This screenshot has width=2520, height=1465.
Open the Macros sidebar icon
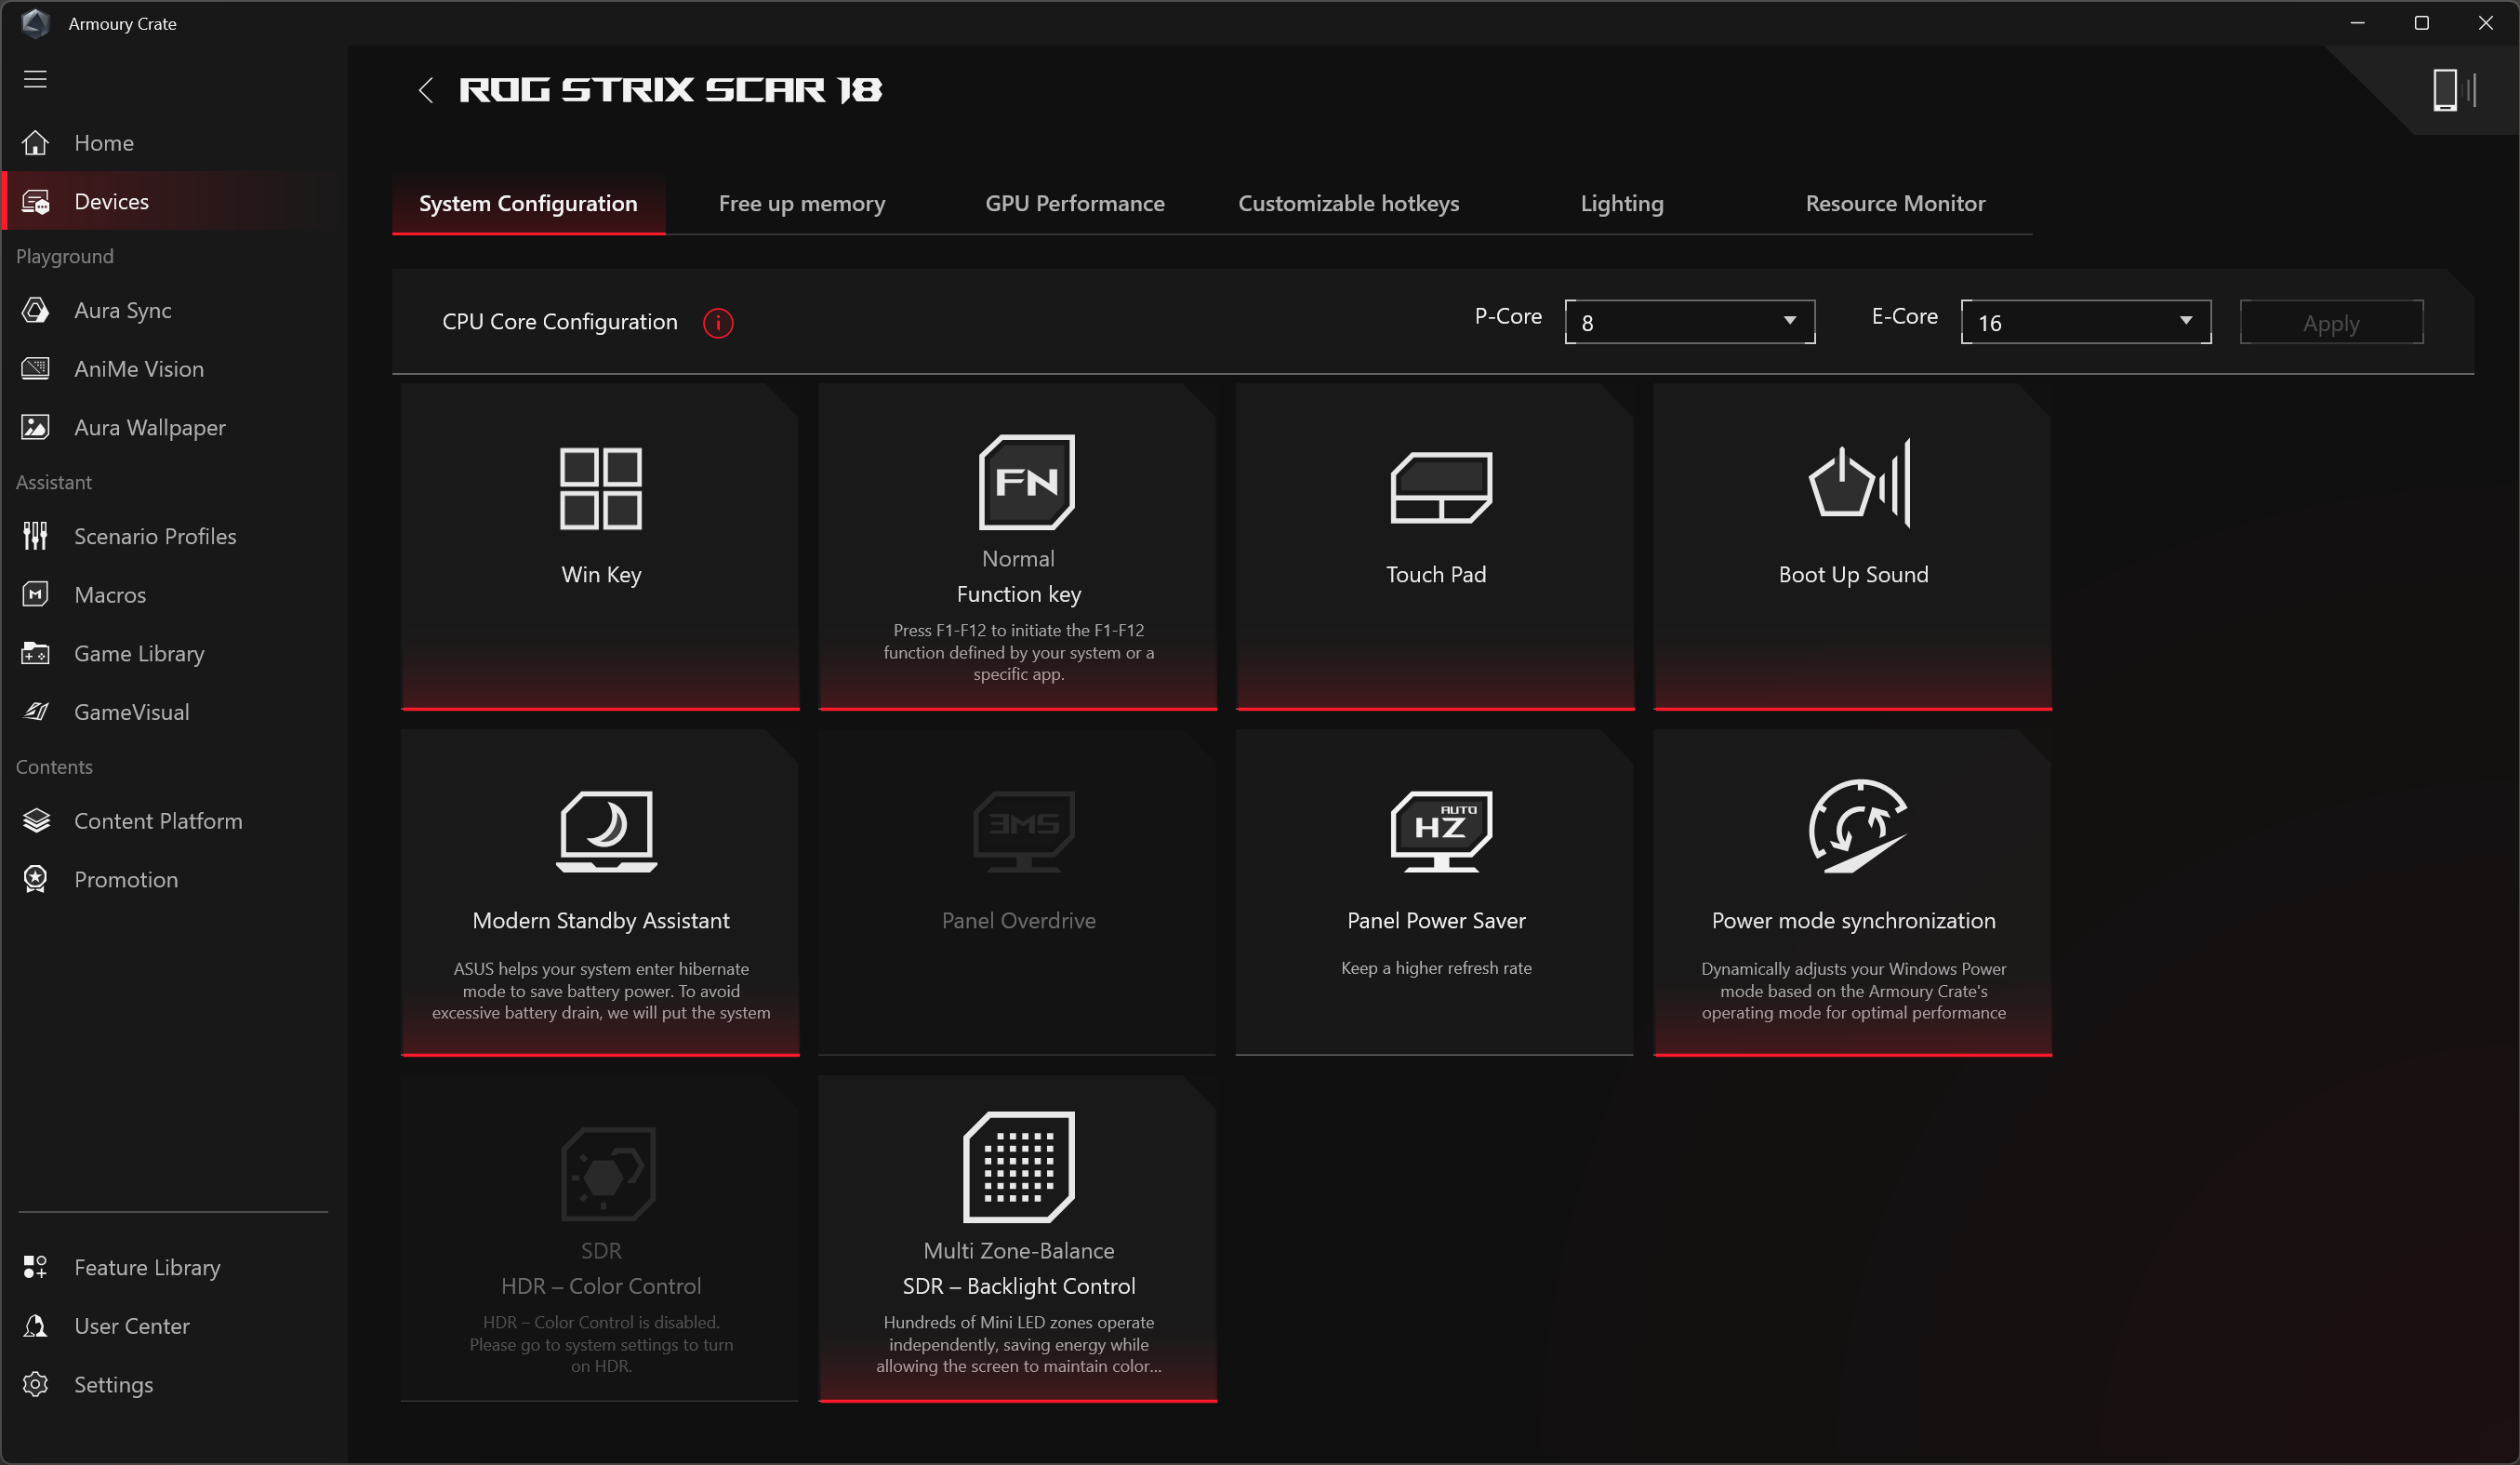[x=36, y=595]
